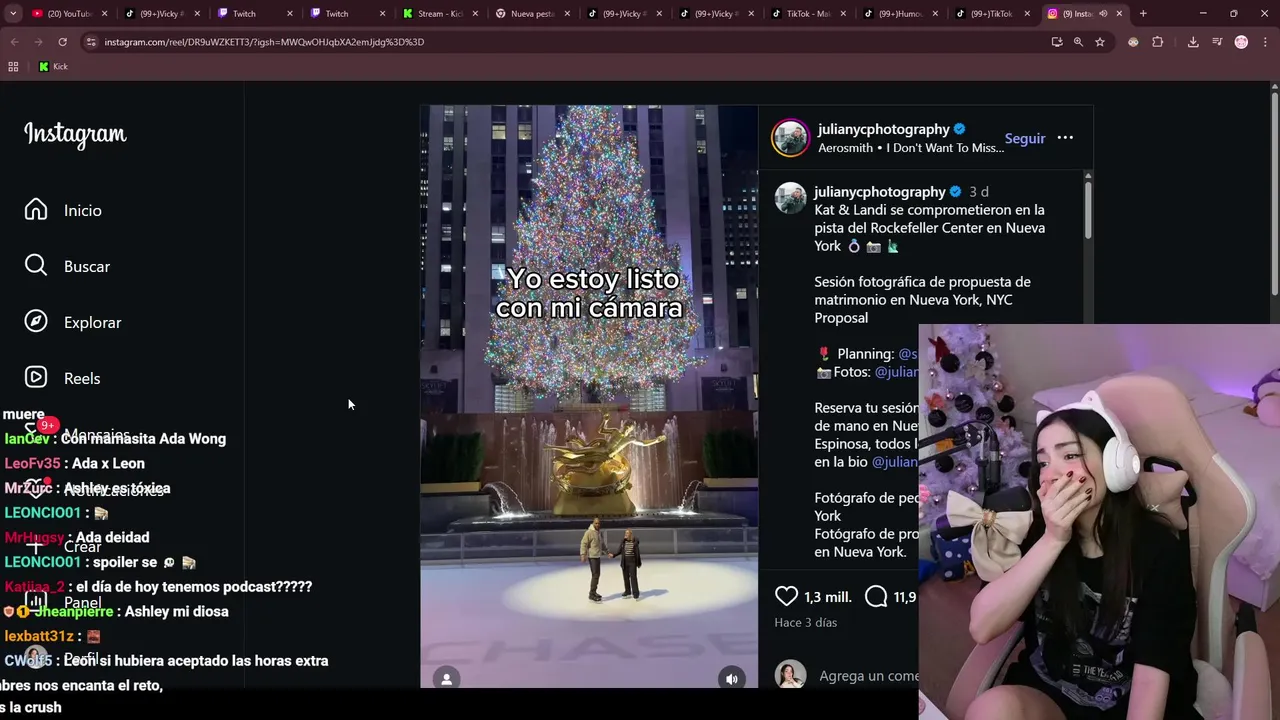Open Inicio in the Instagram sidebar
The image size is (1280, 720).
(63, 210)
